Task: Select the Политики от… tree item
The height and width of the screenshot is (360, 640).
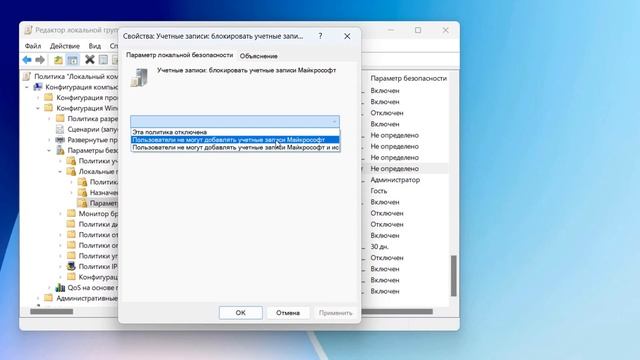Action: tap(98, 235)
